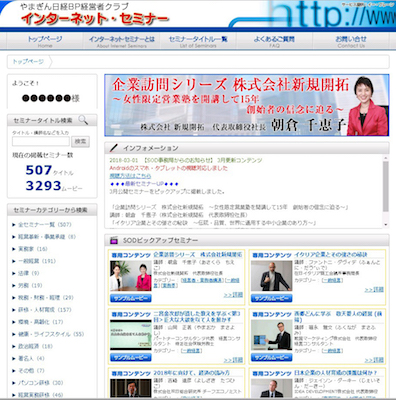Open the 労務 (19) category
Screen dimensions: 396x400
[30, 285]
